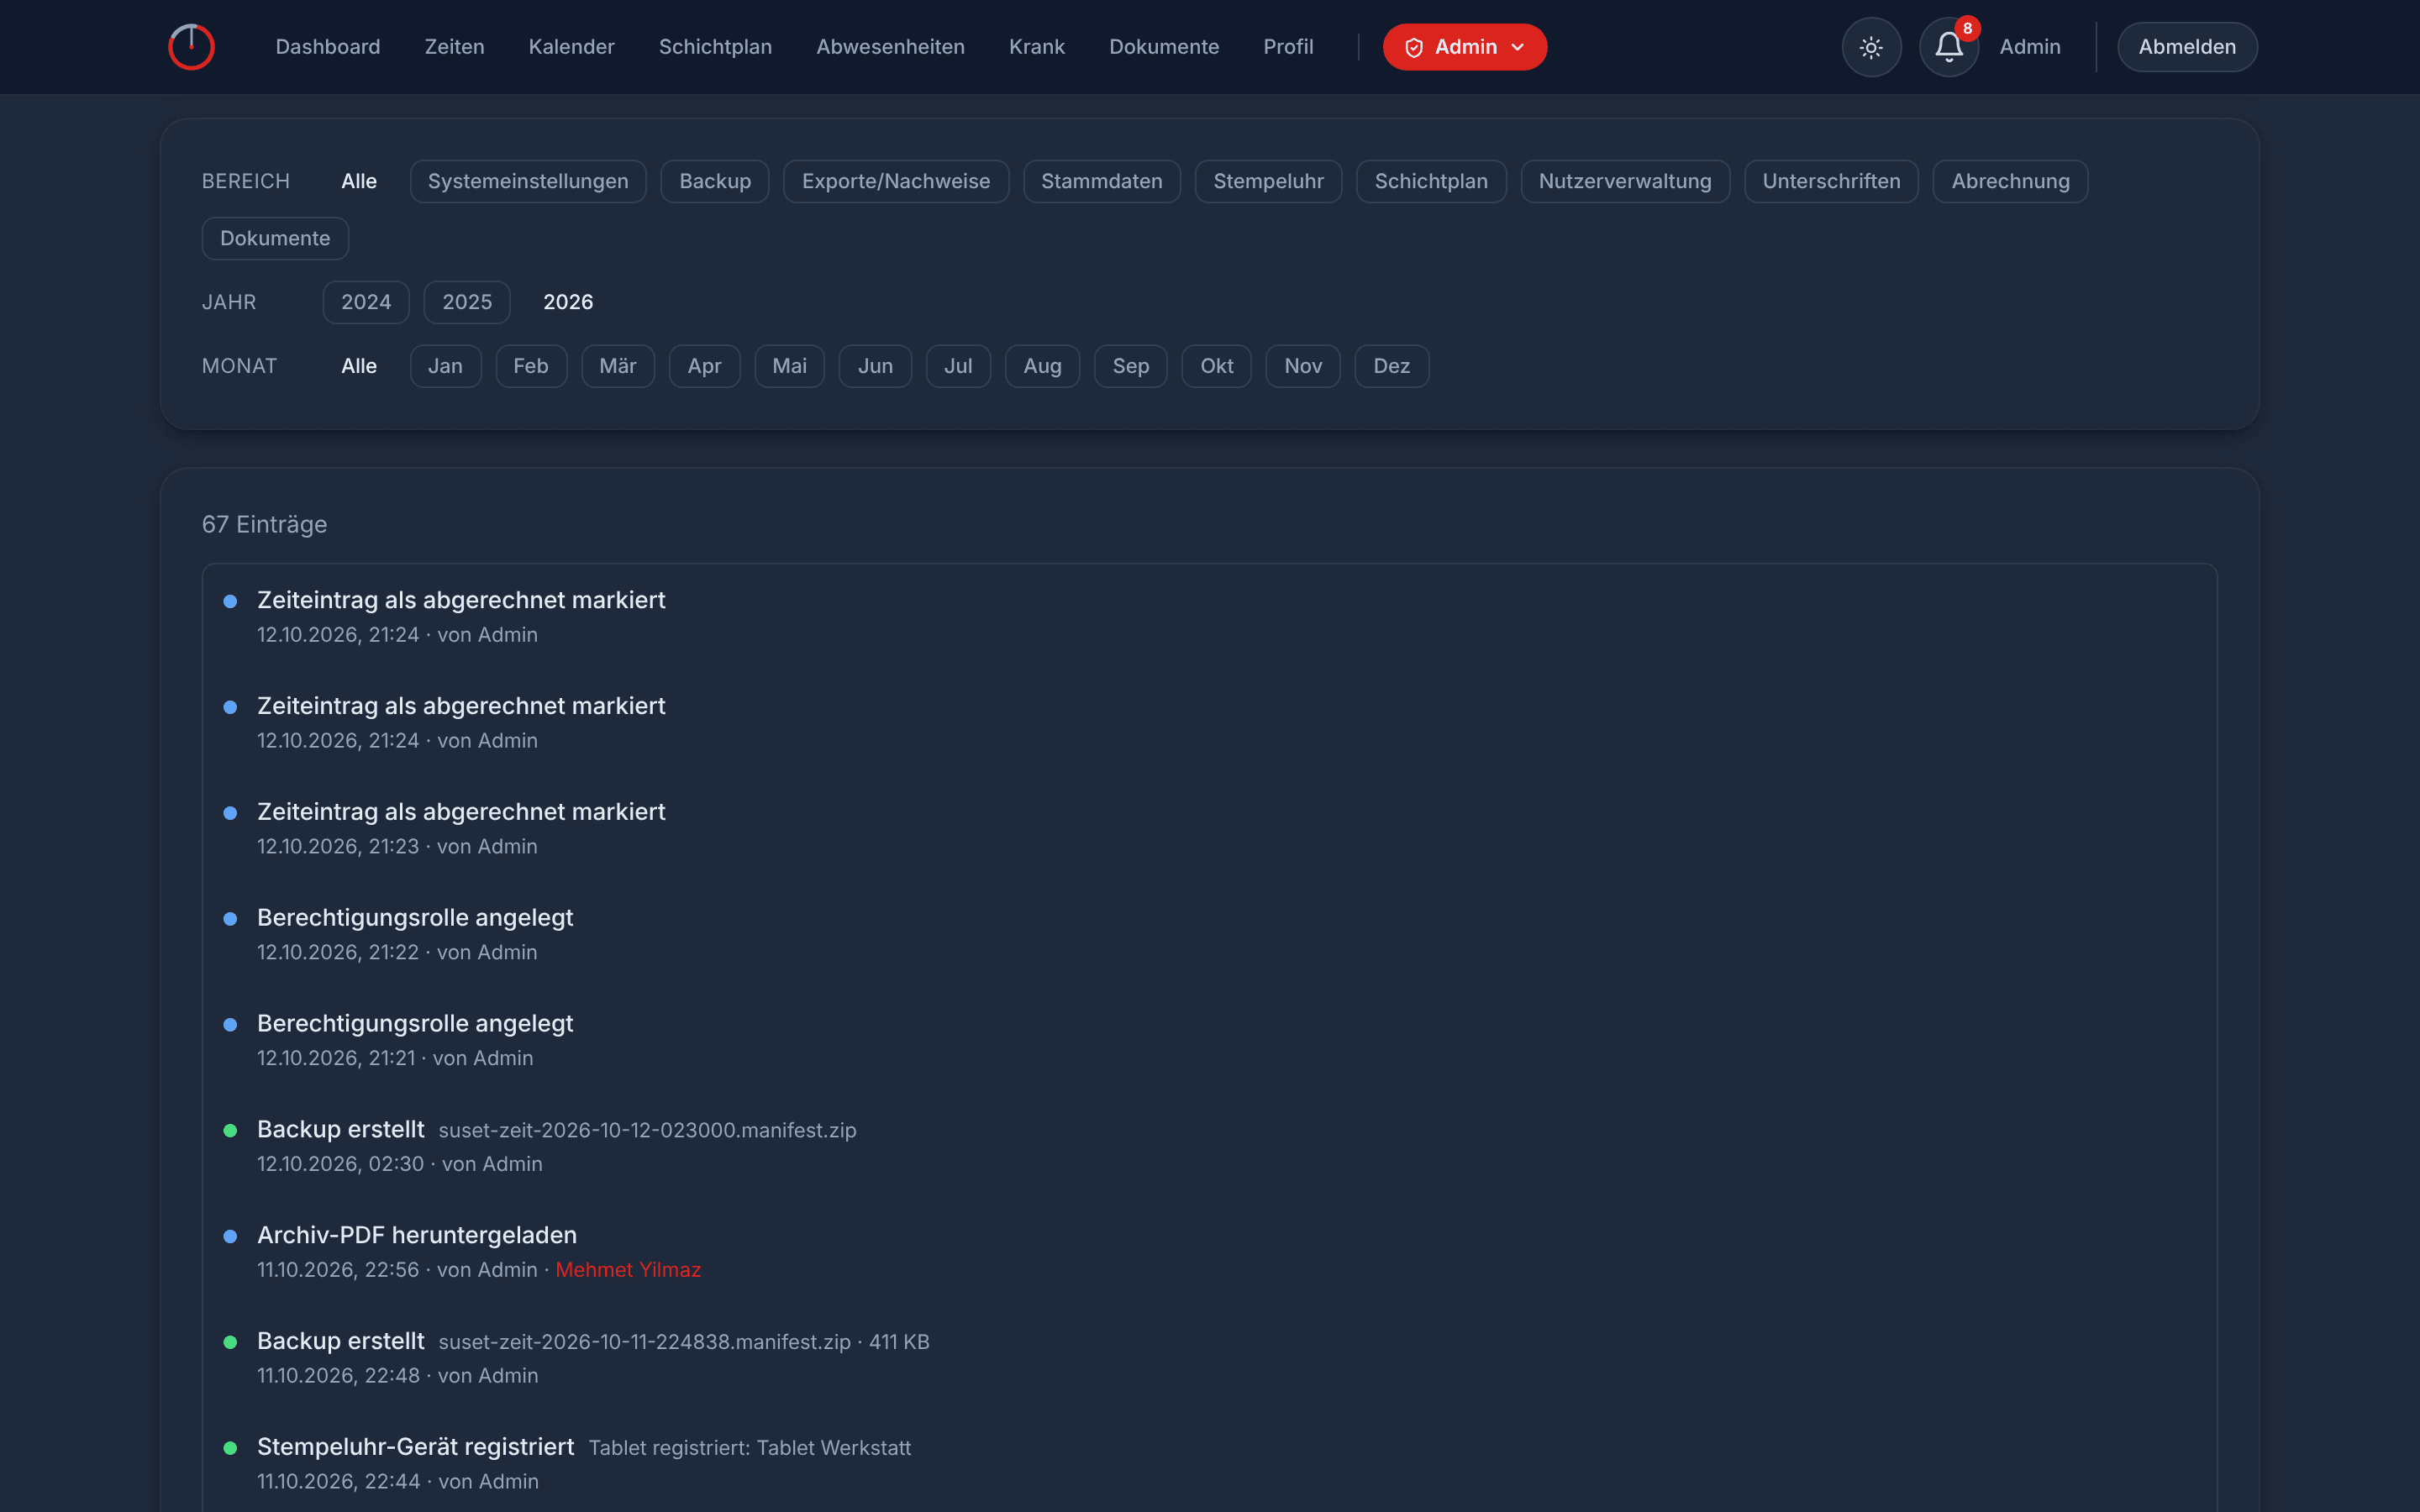Open the Admin dropdown menu
2420x1512 pixels.
point(1464,47)
